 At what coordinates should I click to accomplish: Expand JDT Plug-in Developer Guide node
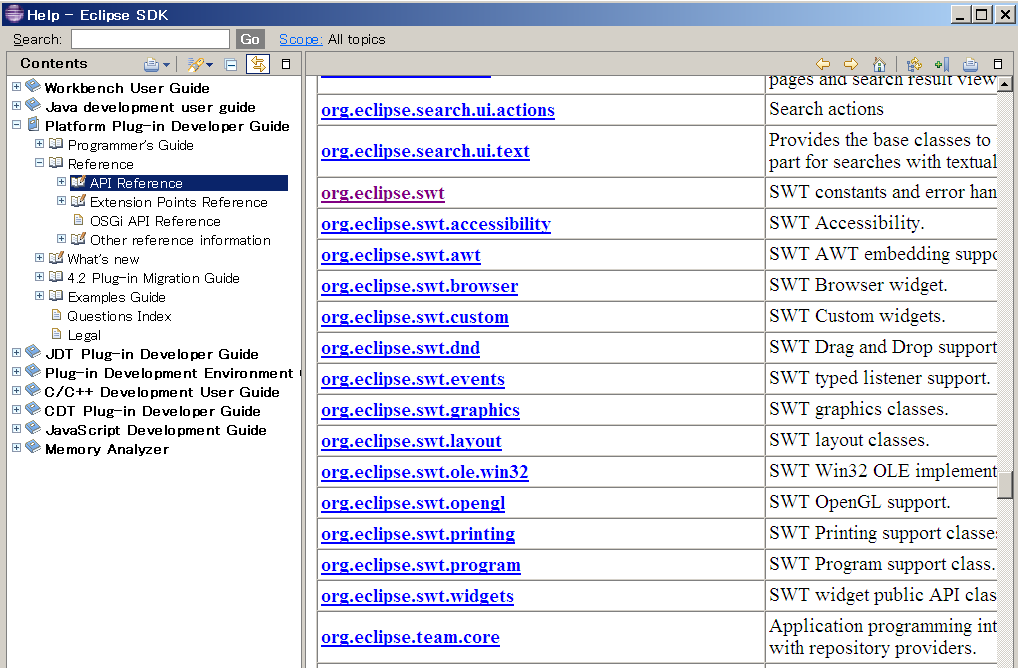click(16, 353)
